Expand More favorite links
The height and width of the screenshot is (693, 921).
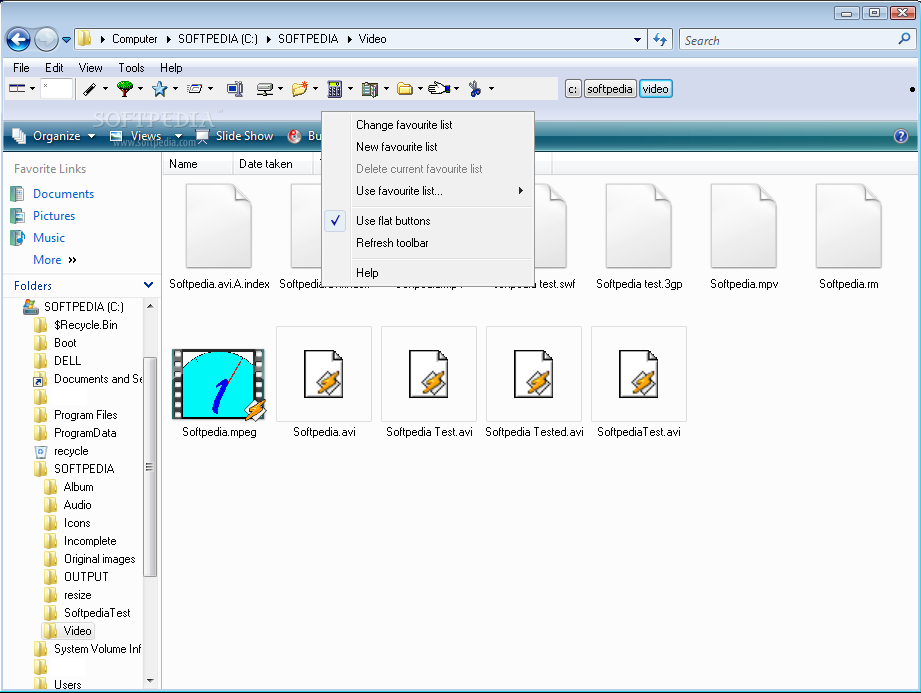tap(55, 260)
